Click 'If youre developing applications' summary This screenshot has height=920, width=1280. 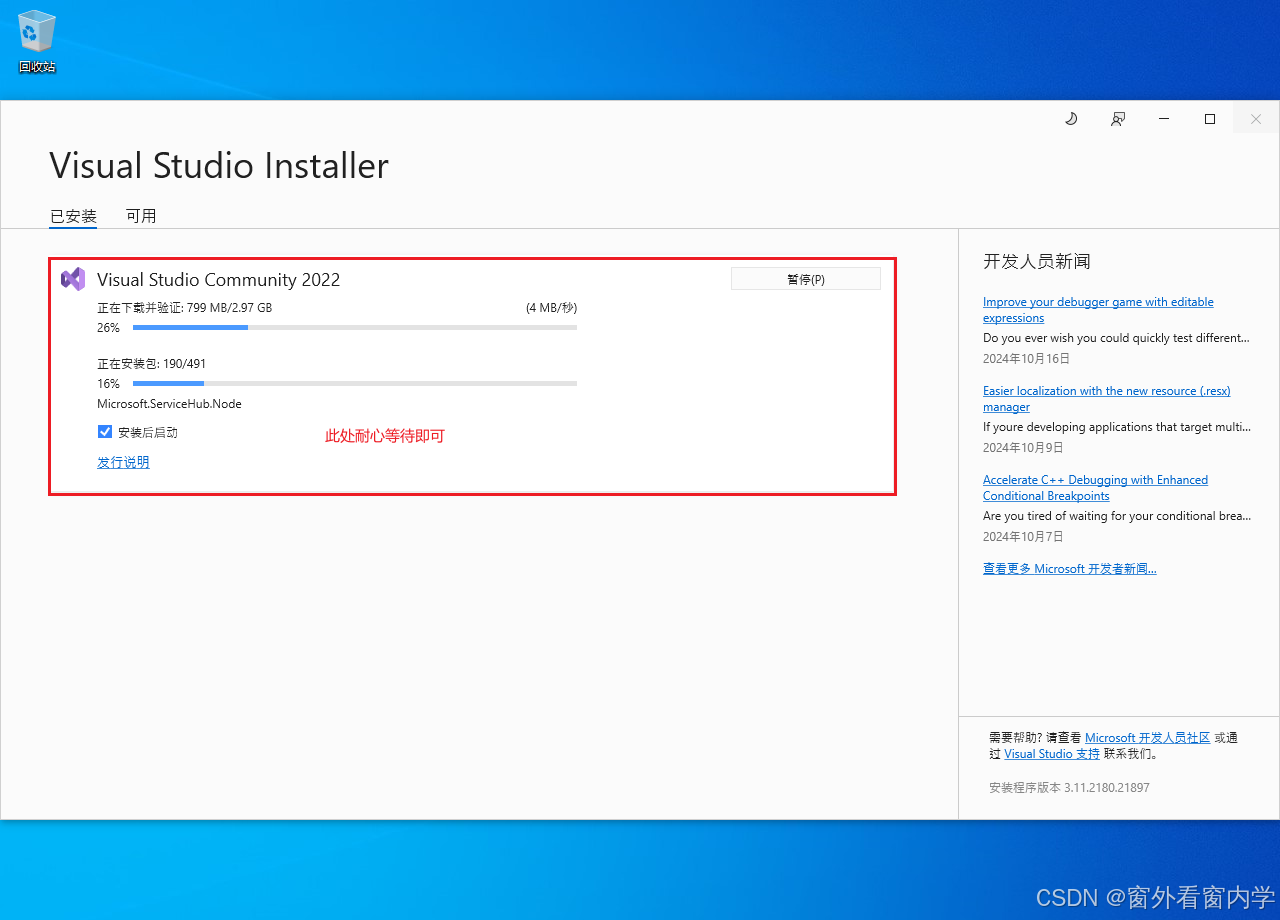coord(1116,427)
